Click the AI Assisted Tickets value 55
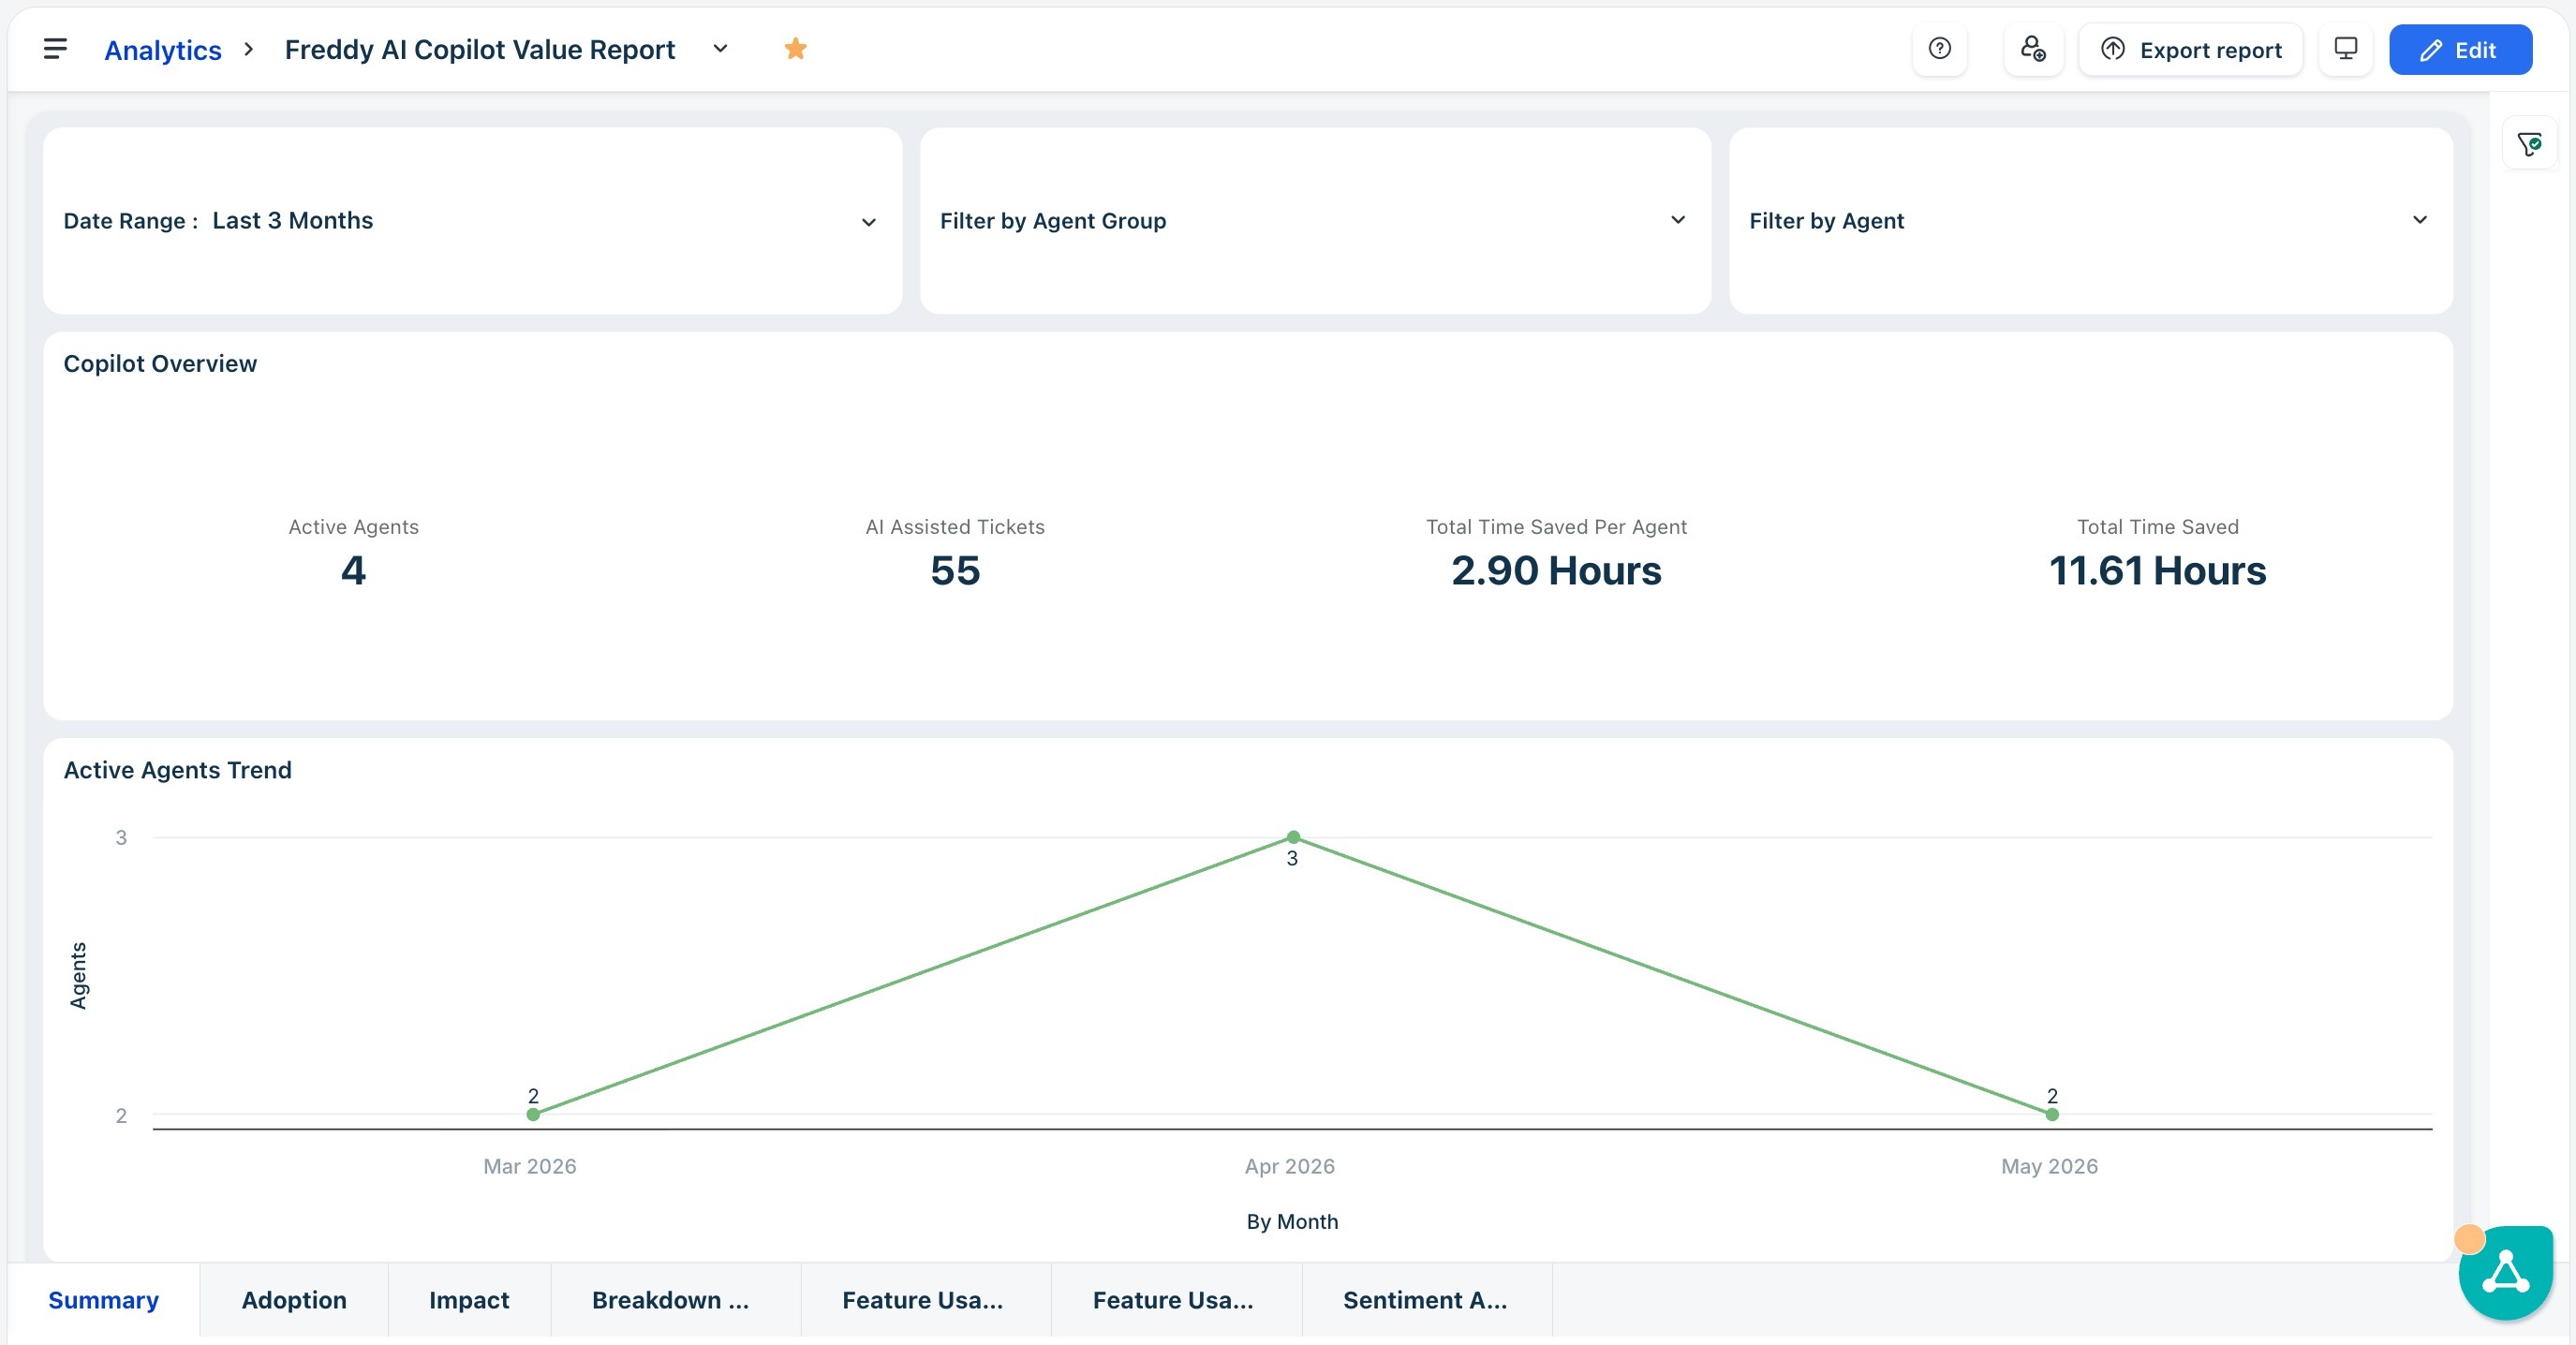This screenshot has height=1345, width=2576. pos(955,571)
